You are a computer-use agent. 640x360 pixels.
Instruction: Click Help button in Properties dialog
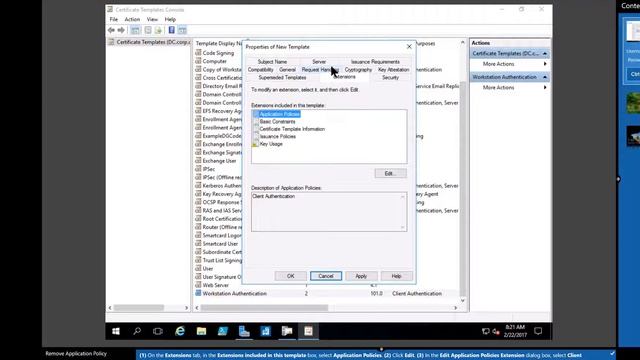(396, 276)
